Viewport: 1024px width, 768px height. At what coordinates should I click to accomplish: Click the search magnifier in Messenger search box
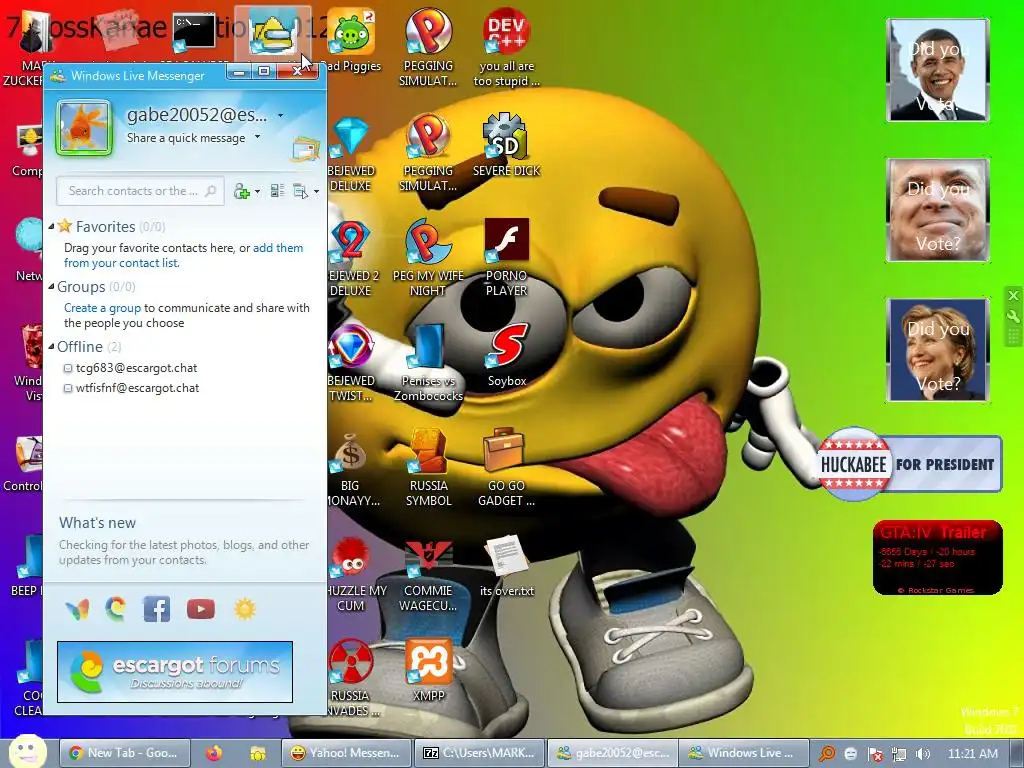210,191
